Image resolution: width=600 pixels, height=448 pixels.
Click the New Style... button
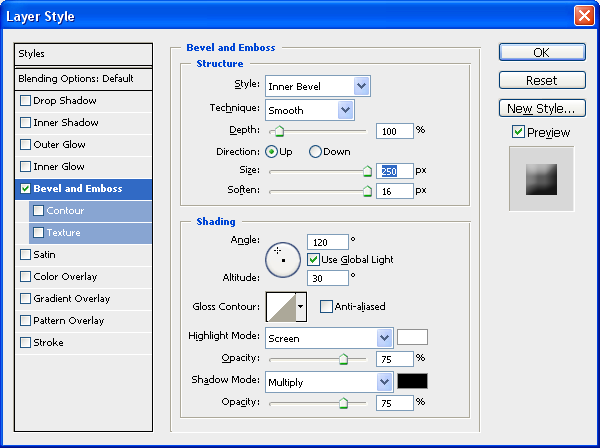coord(542,109)
